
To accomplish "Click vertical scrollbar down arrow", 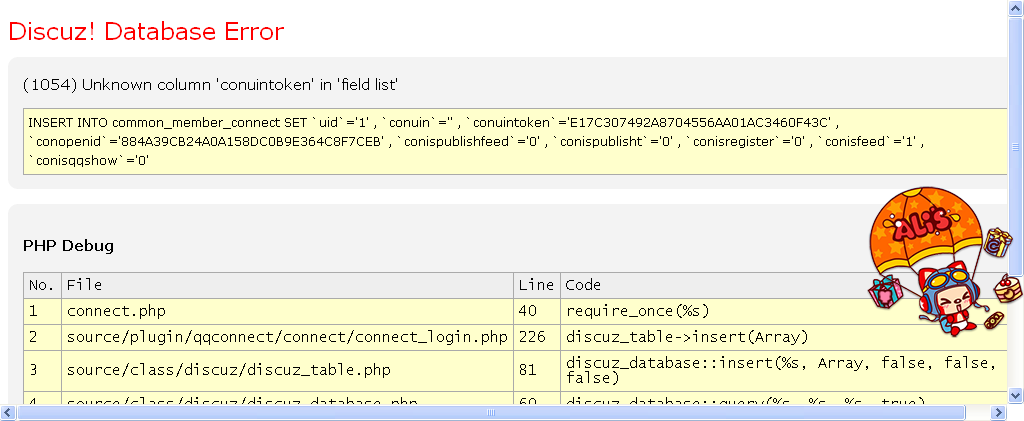I will pos(1016,397).
